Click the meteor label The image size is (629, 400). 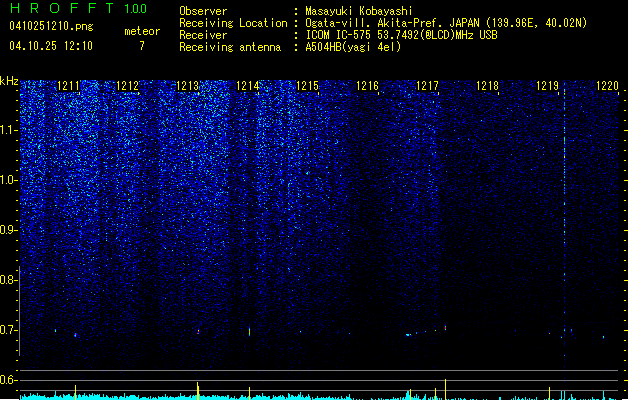pyautogui.click(x=142, y=31)
